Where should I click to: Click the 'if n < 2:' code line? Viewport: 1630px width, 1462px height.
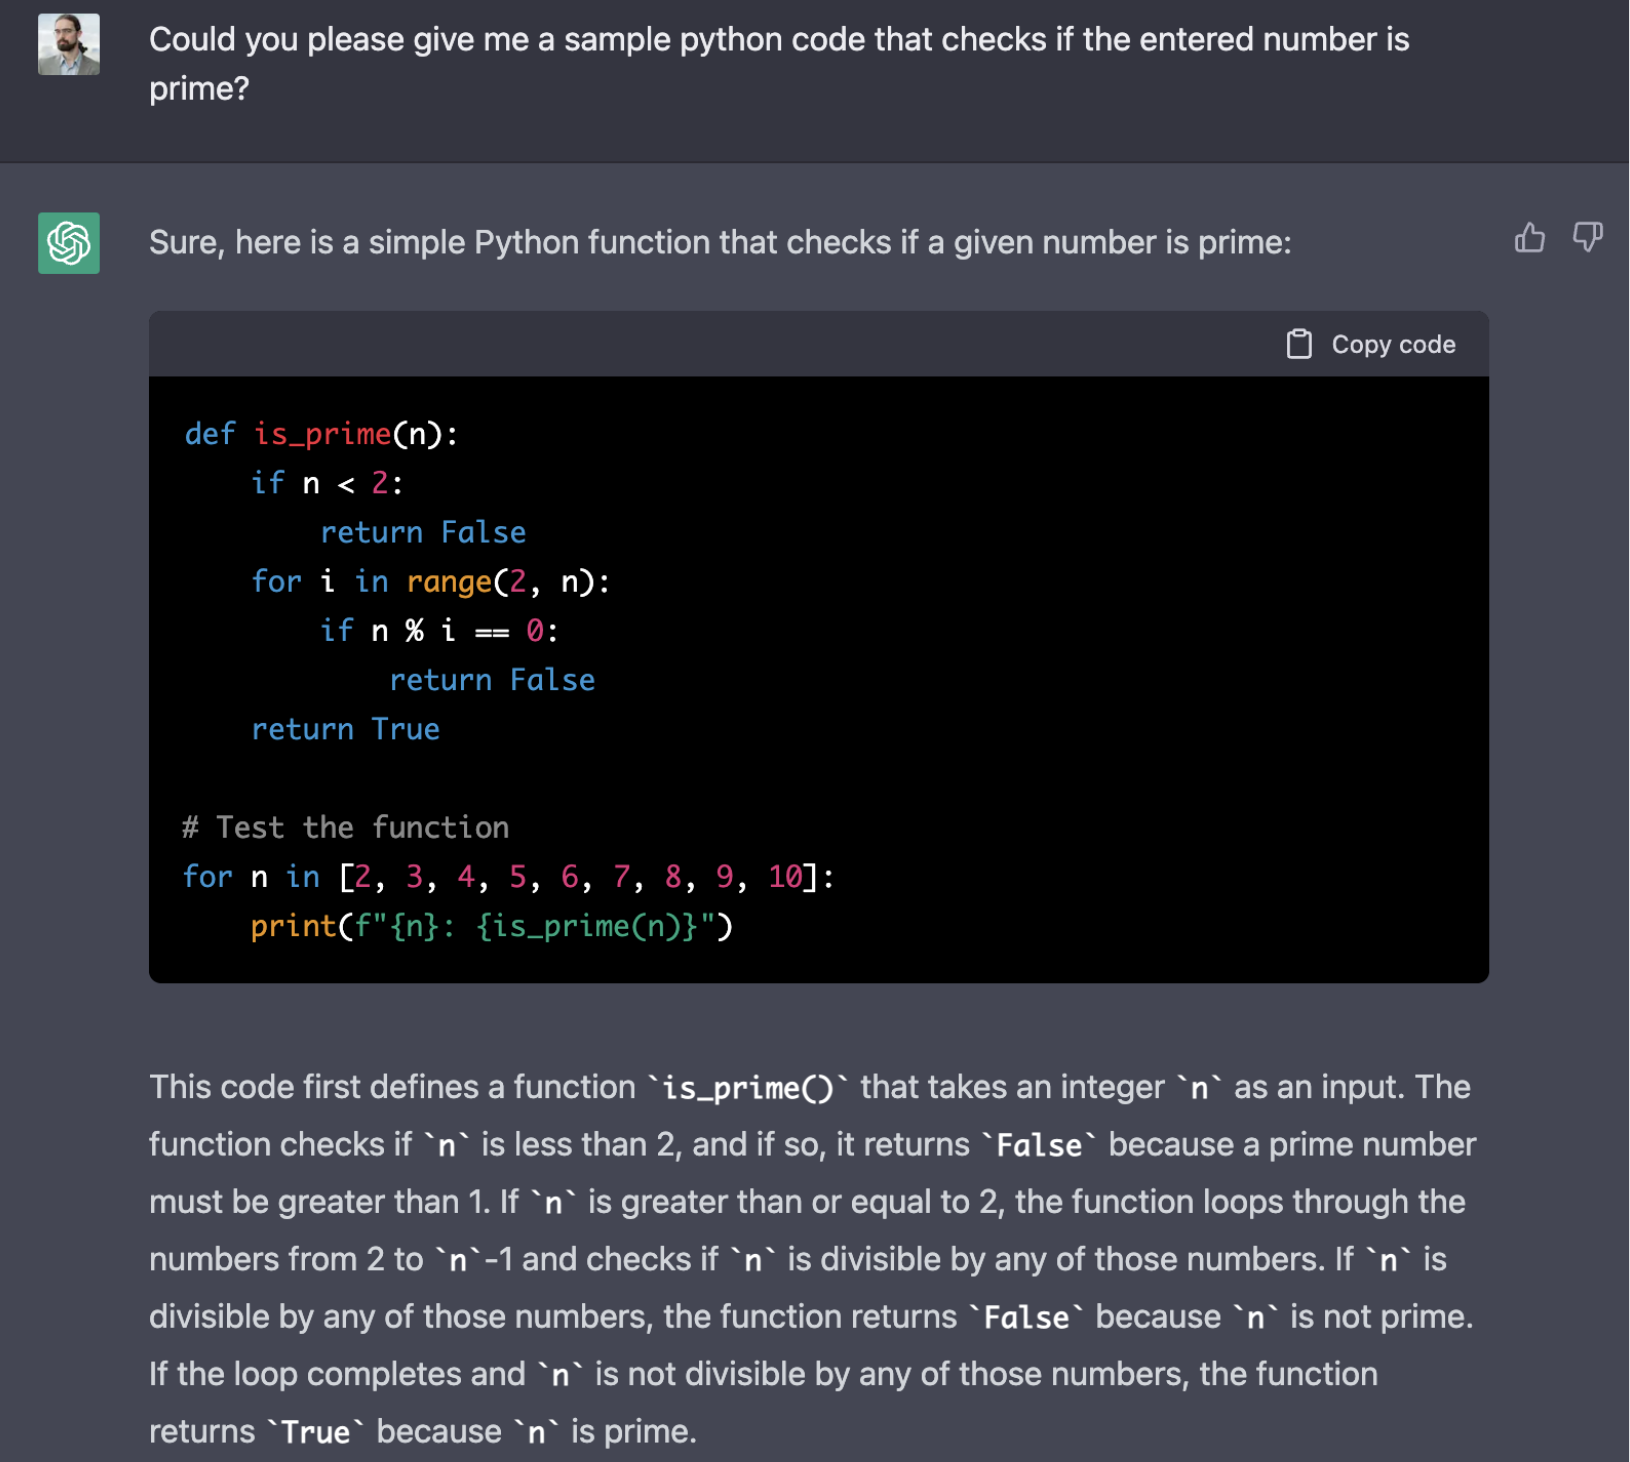tap(327, 484)
